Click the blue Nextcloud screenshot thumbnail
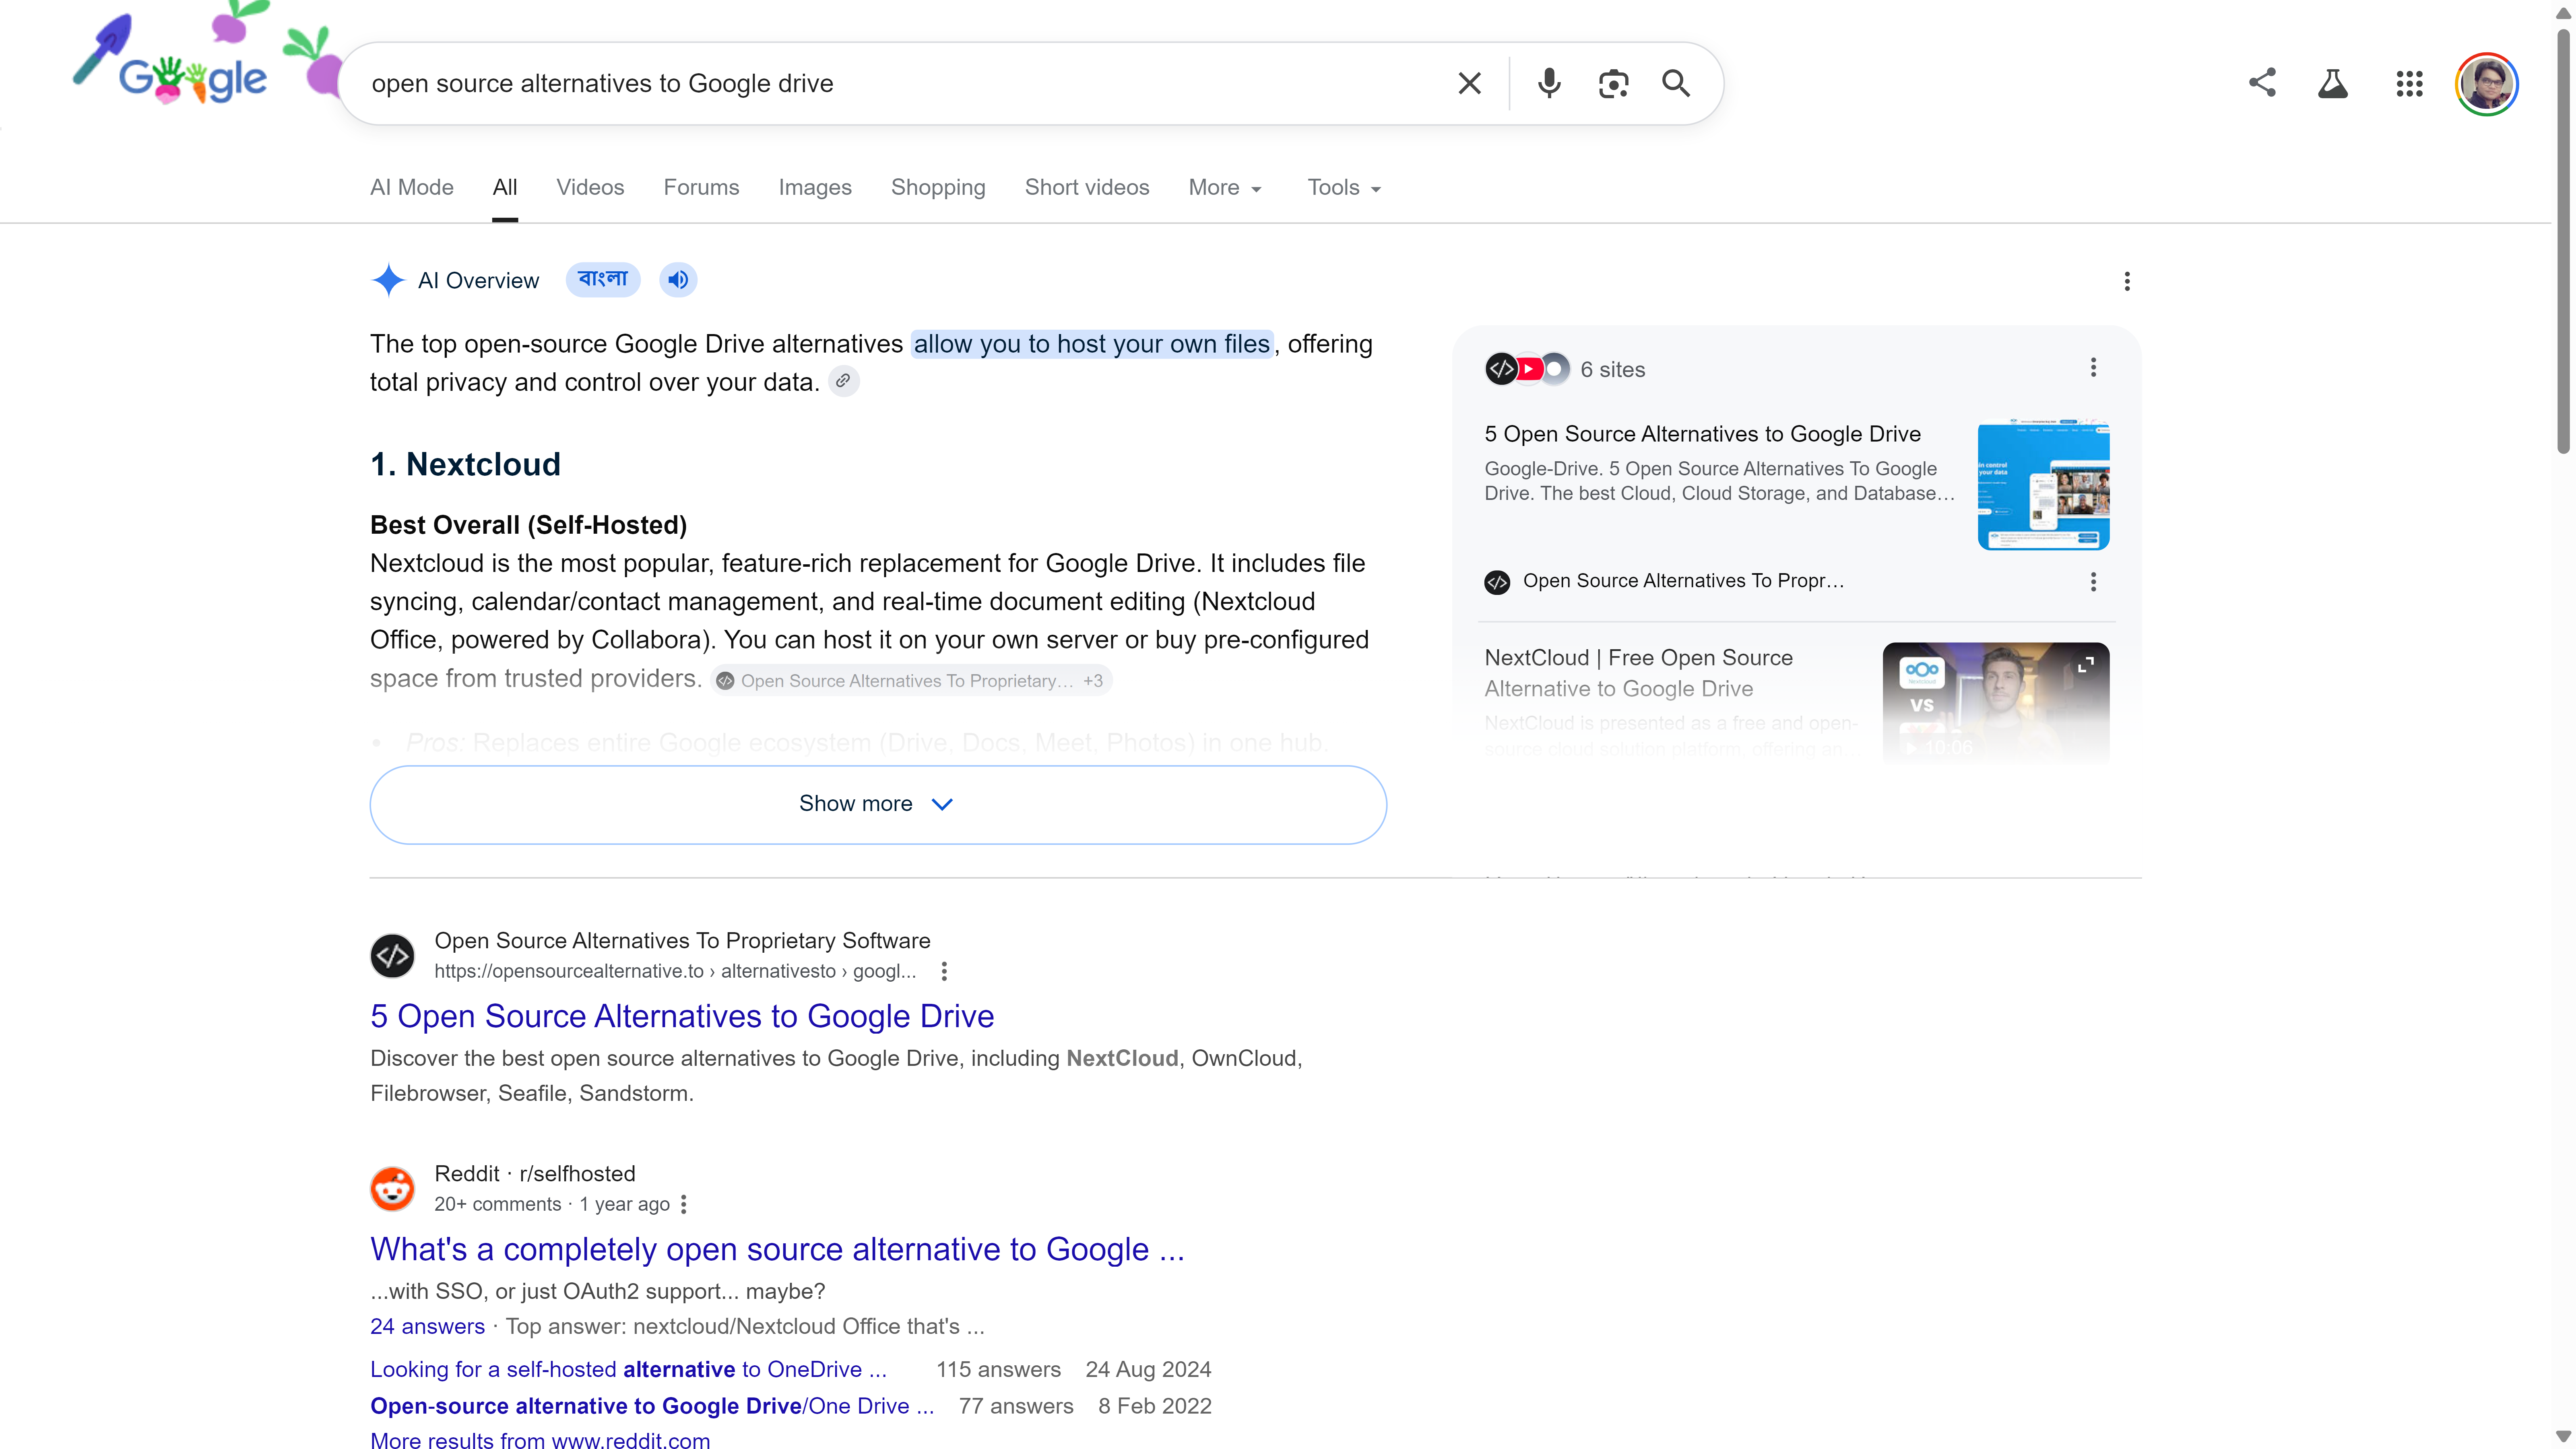The image size is (2576, 1449). click(2043, 484)
